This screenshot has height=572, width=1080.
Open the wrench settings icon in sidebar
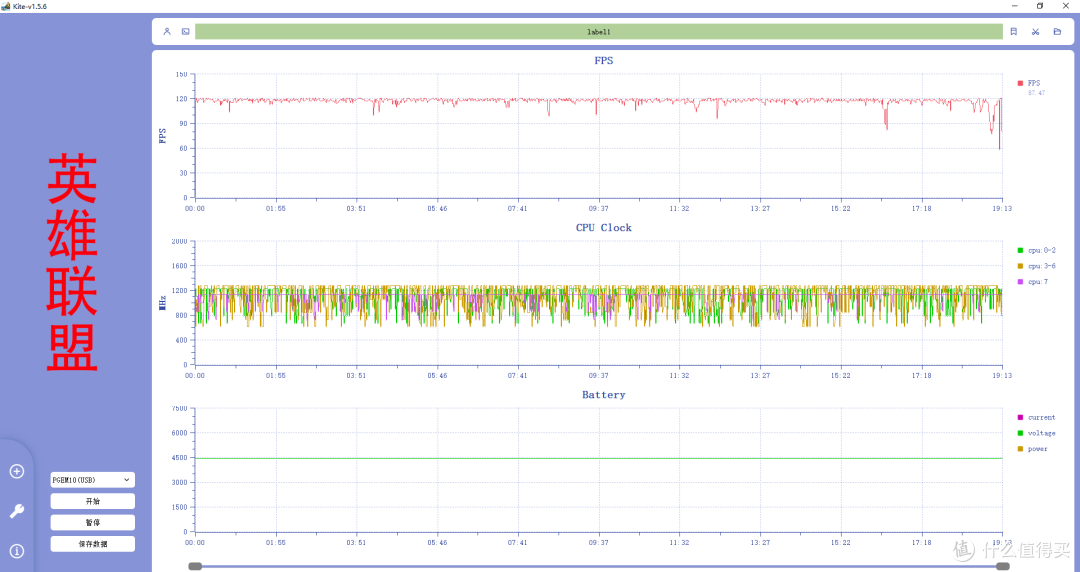17,511
